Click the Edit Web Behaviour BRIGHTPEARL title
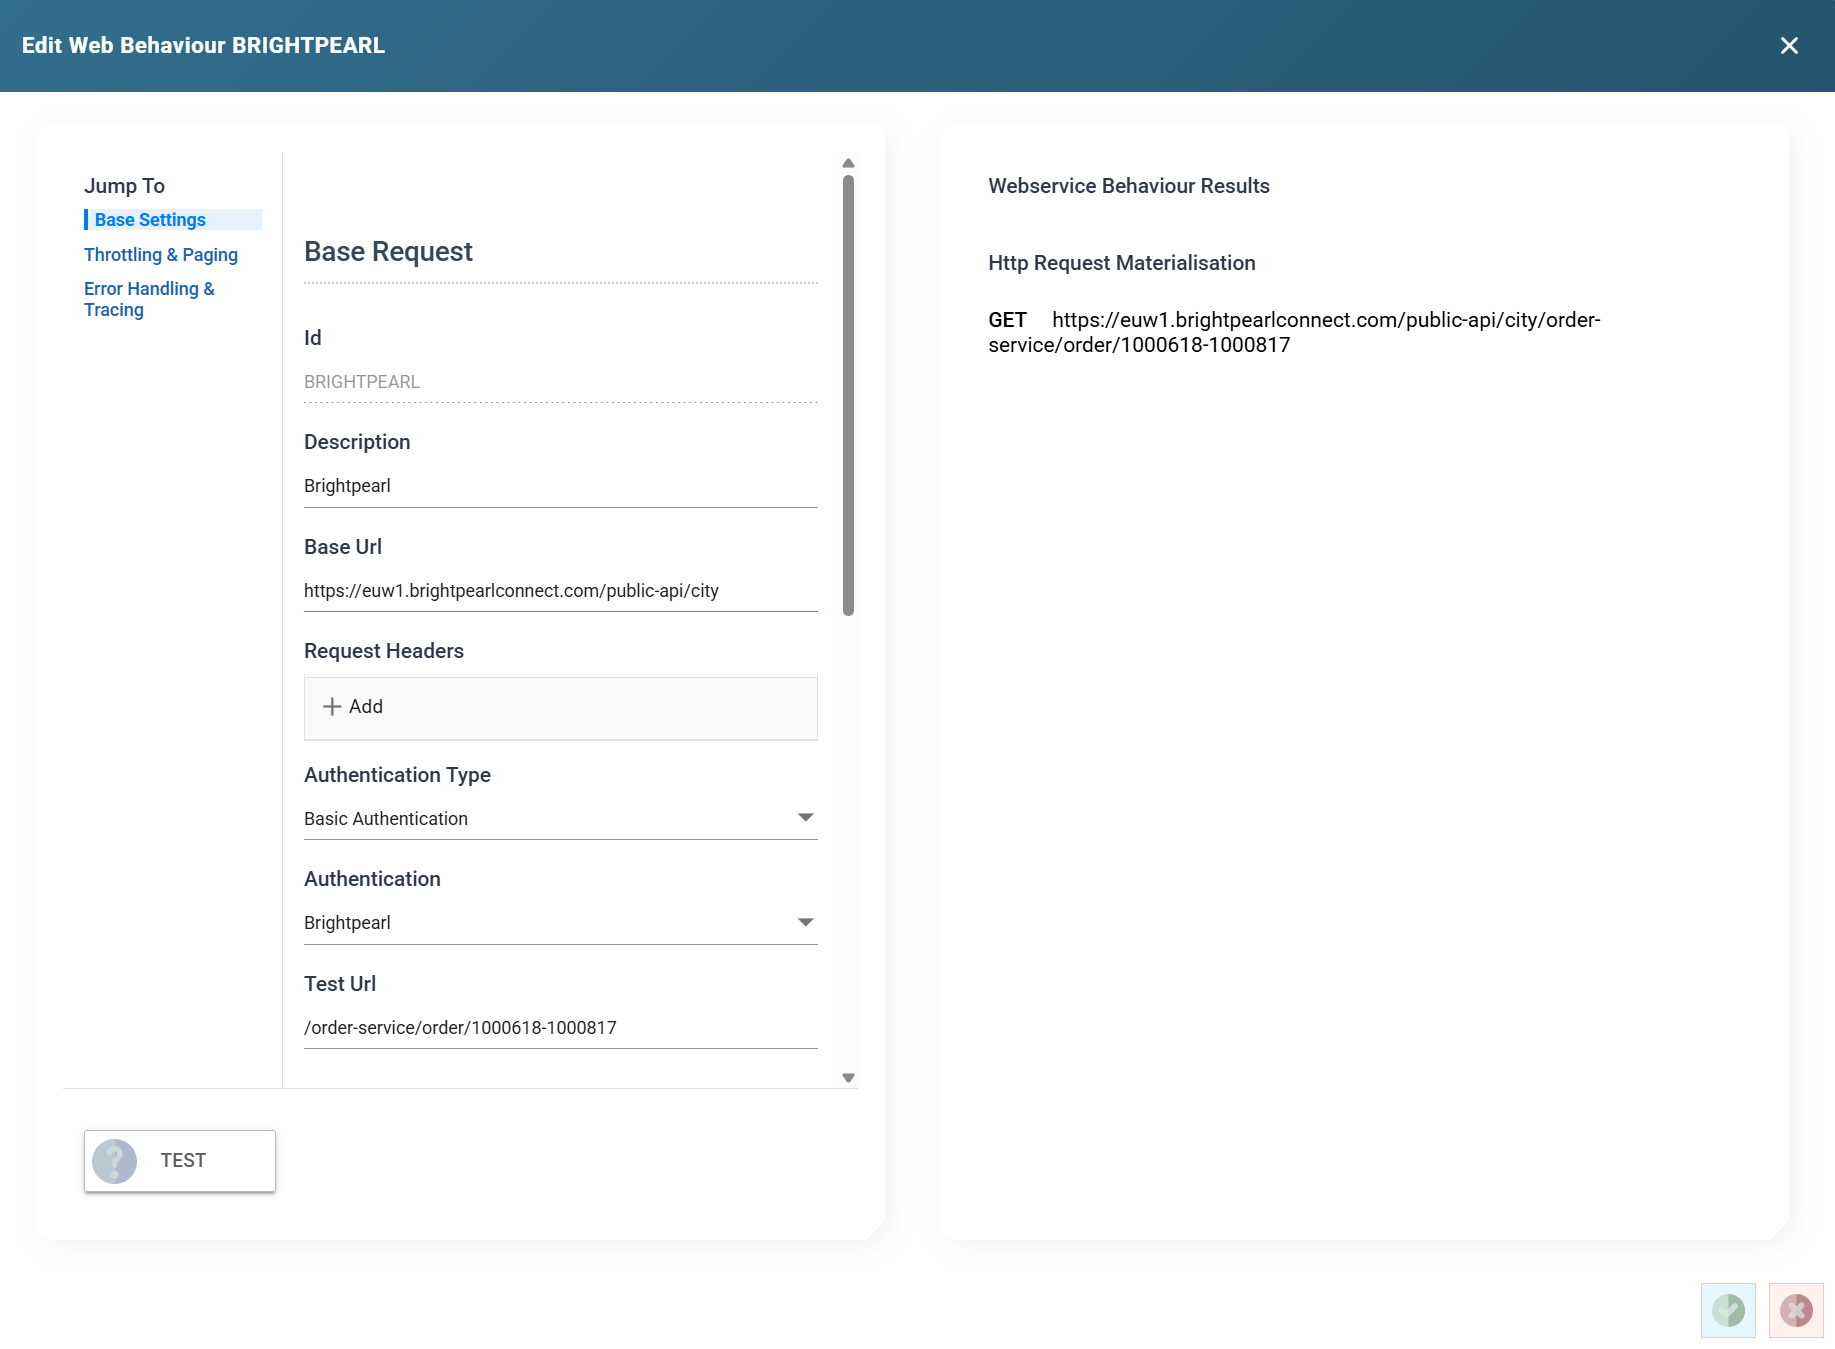This screenshot has height=1349, width=1835. (203, 46)
